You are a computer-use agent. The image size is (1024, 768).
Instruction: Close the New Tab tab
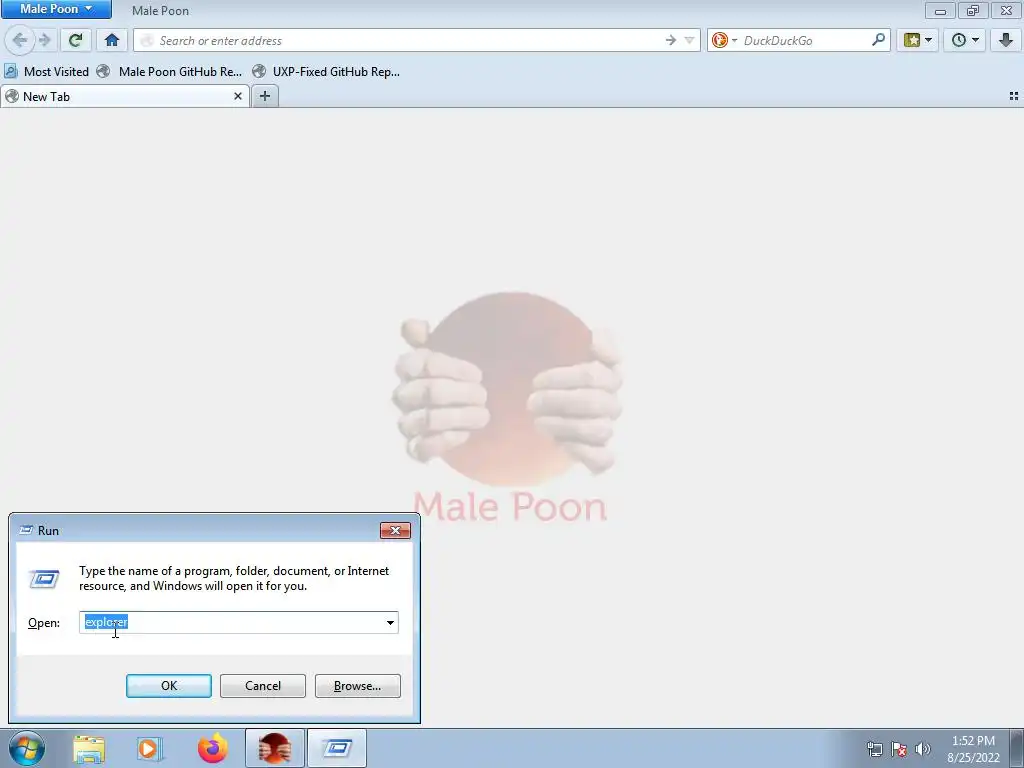click(238, 97)
